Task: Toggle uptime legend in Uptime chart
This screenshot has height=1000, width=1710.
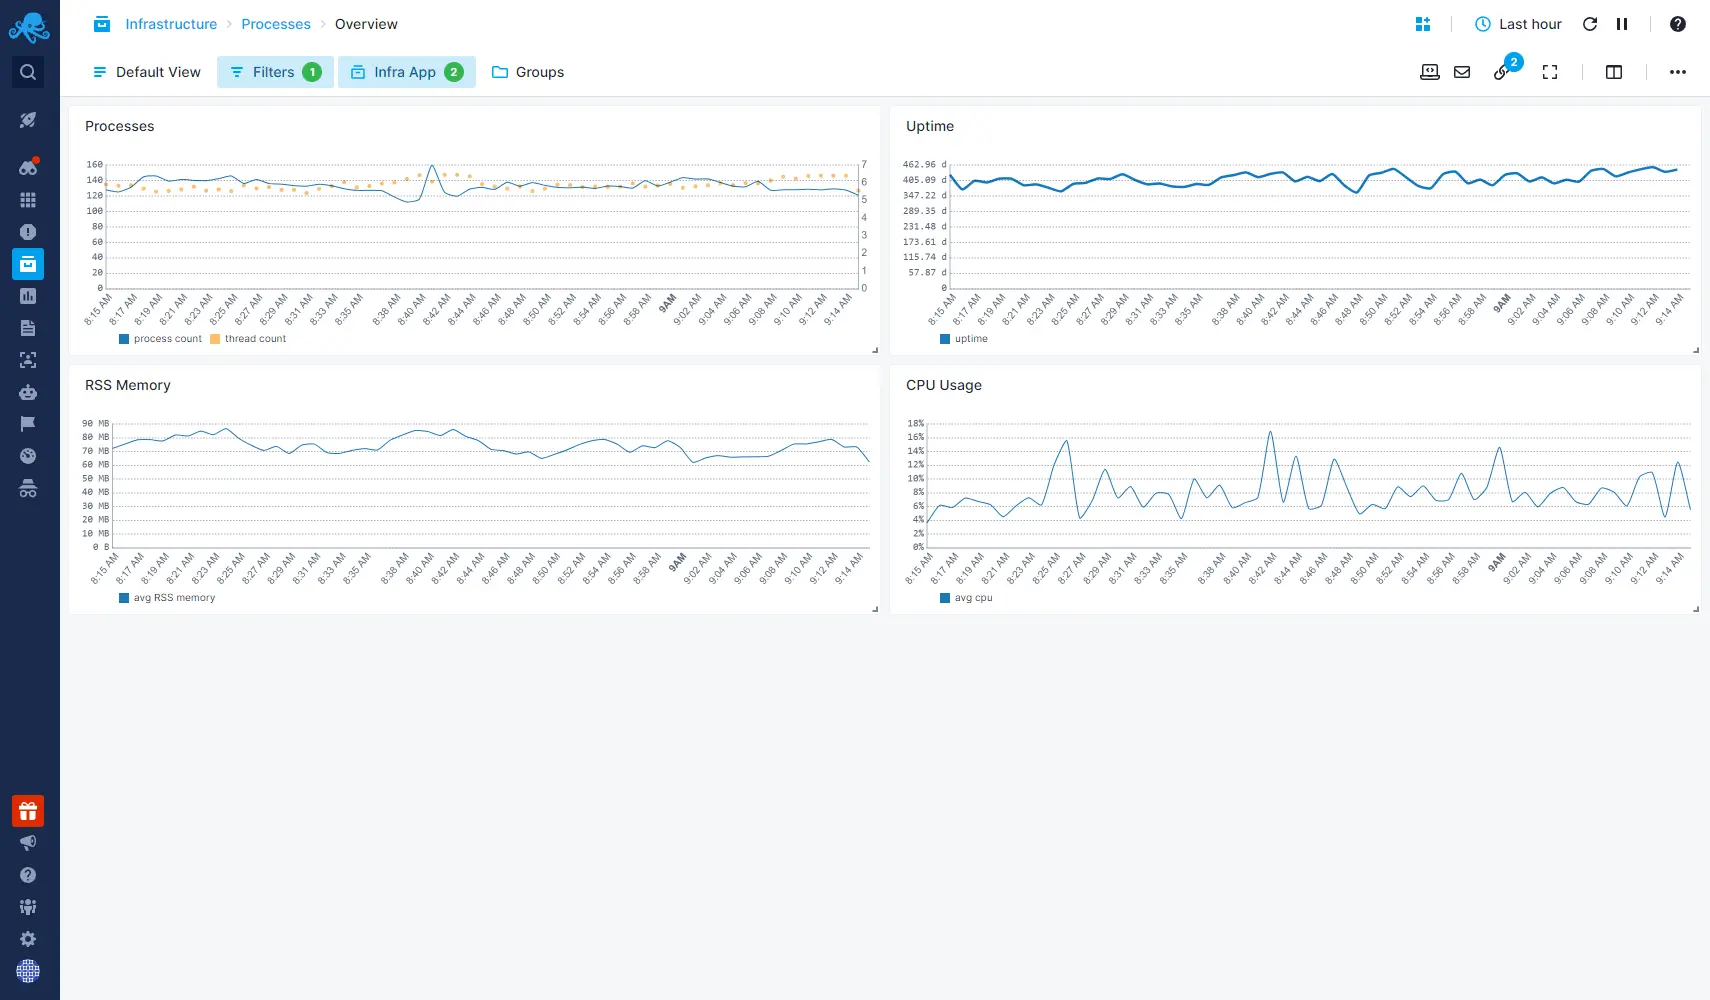Action: coord(964,339)
